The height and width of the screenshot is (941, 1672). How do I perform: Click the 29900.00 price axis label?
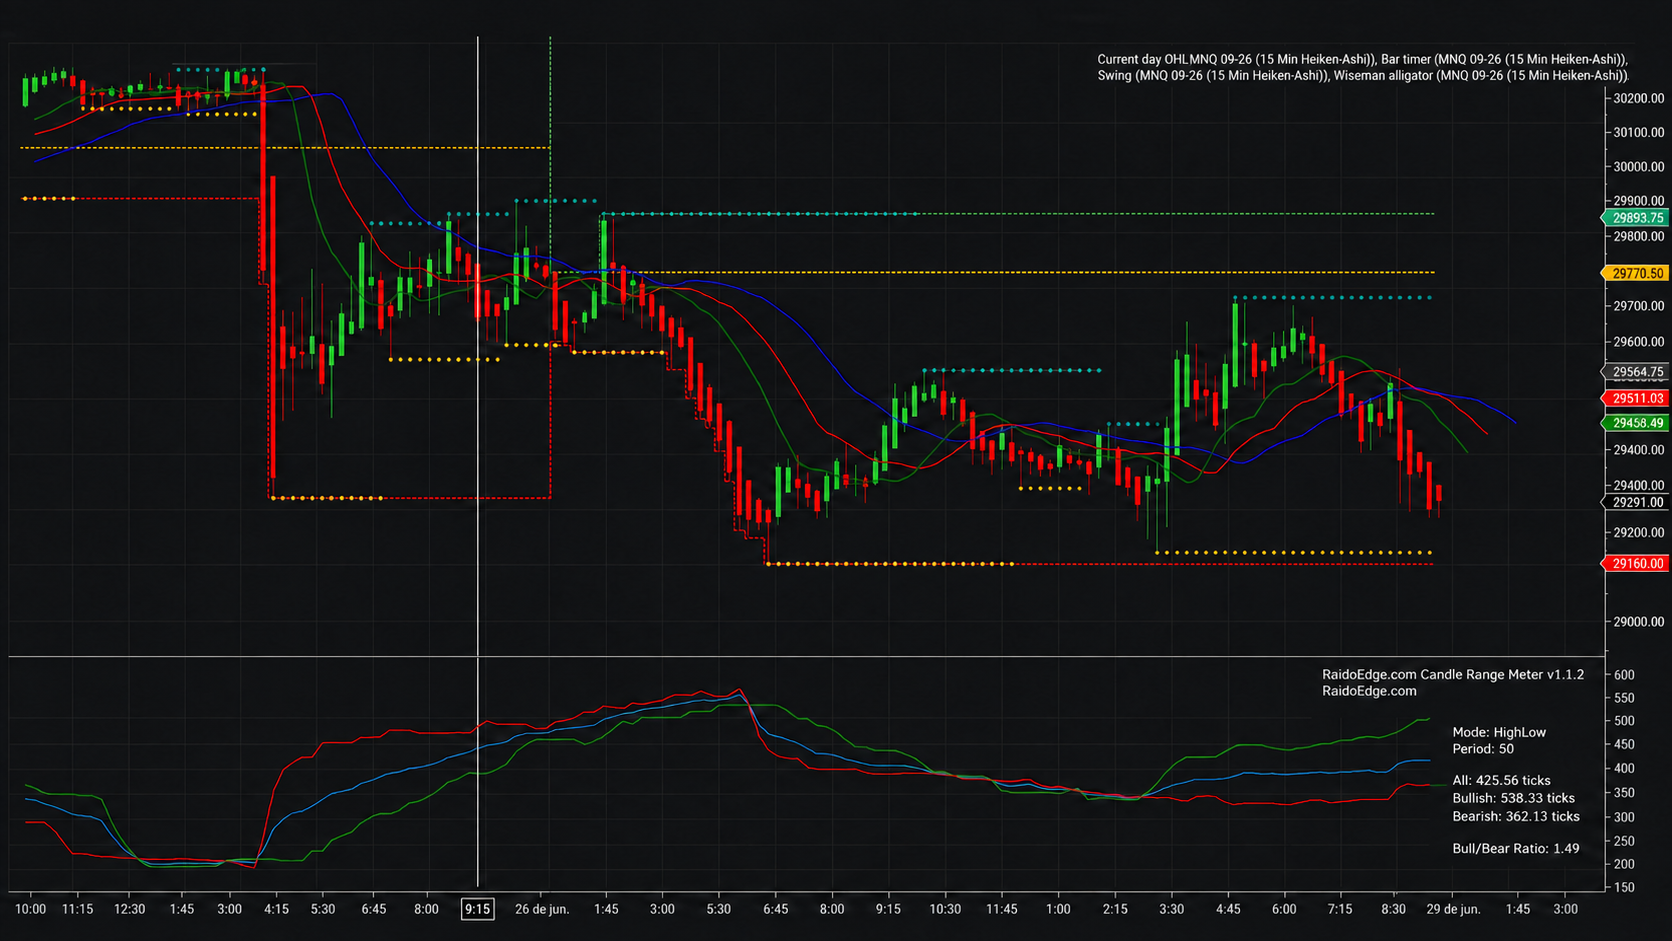point(1639,201)
